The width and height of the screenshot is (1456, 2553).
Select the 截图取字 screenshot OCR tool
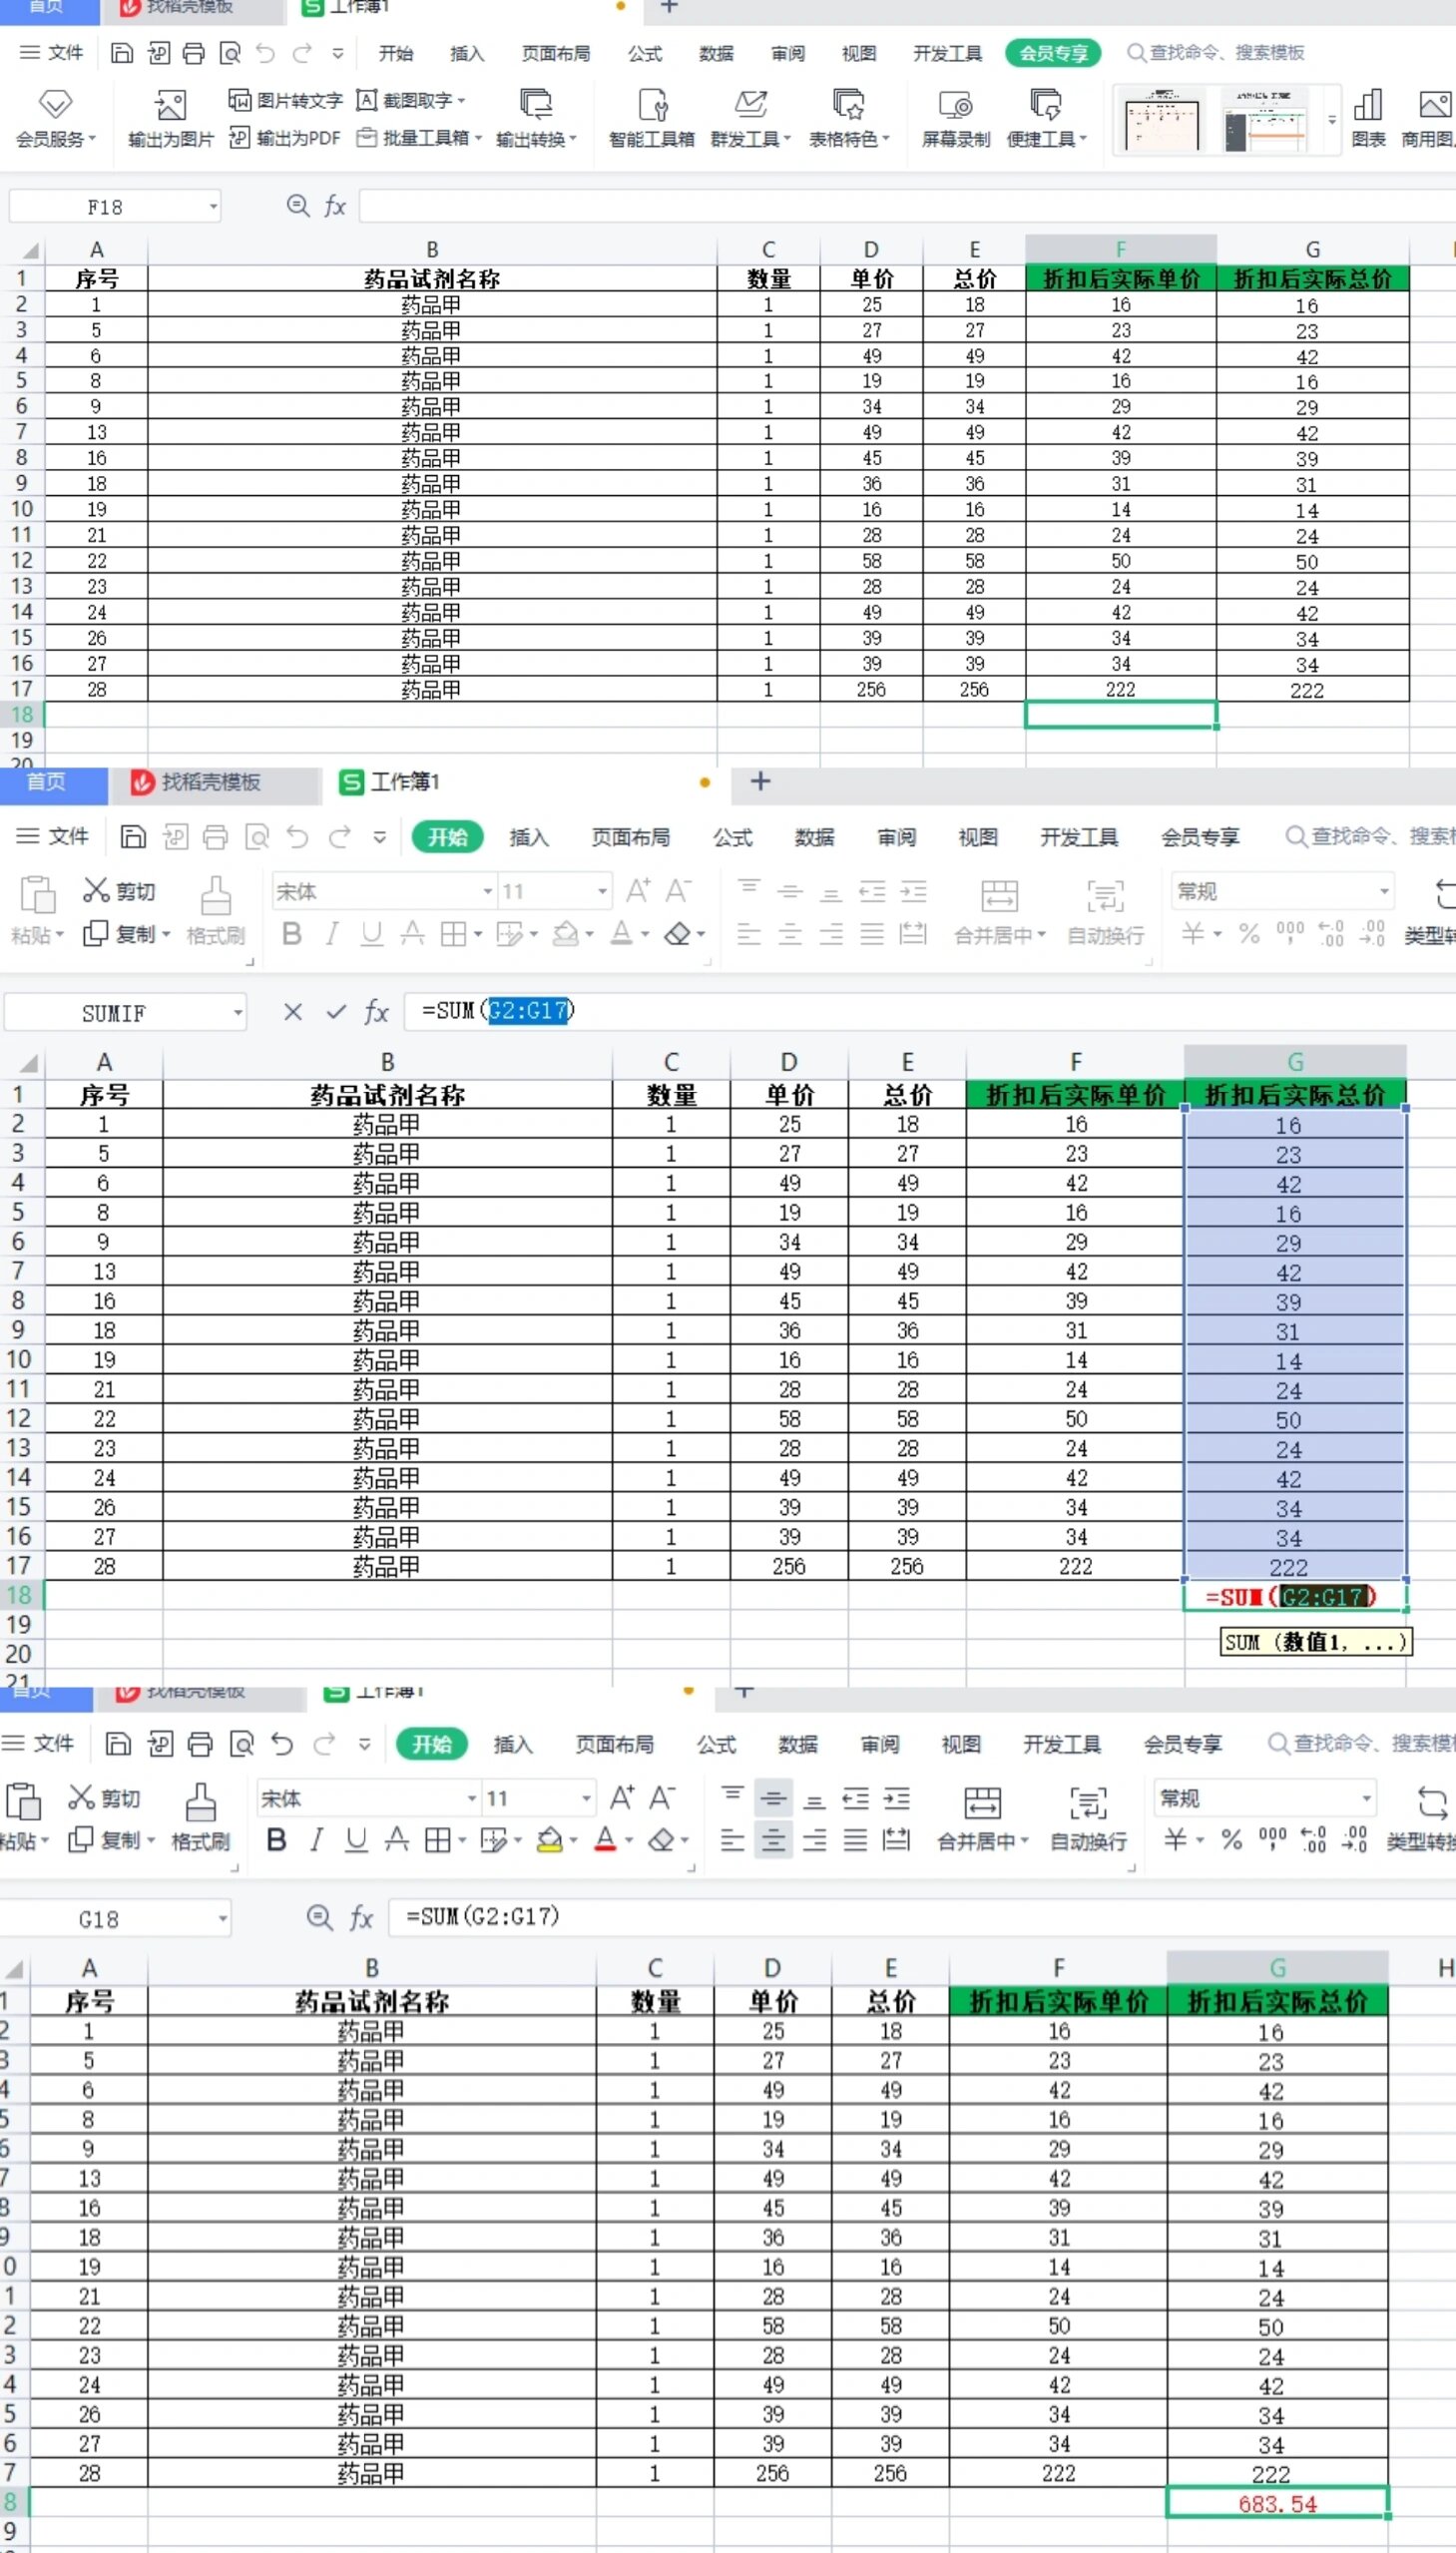point(411,100)
